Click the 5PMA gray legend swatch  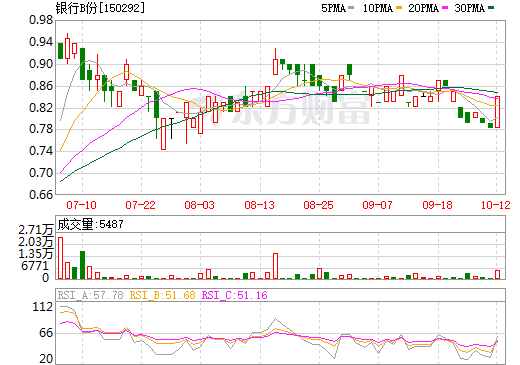tap(351, 7)
